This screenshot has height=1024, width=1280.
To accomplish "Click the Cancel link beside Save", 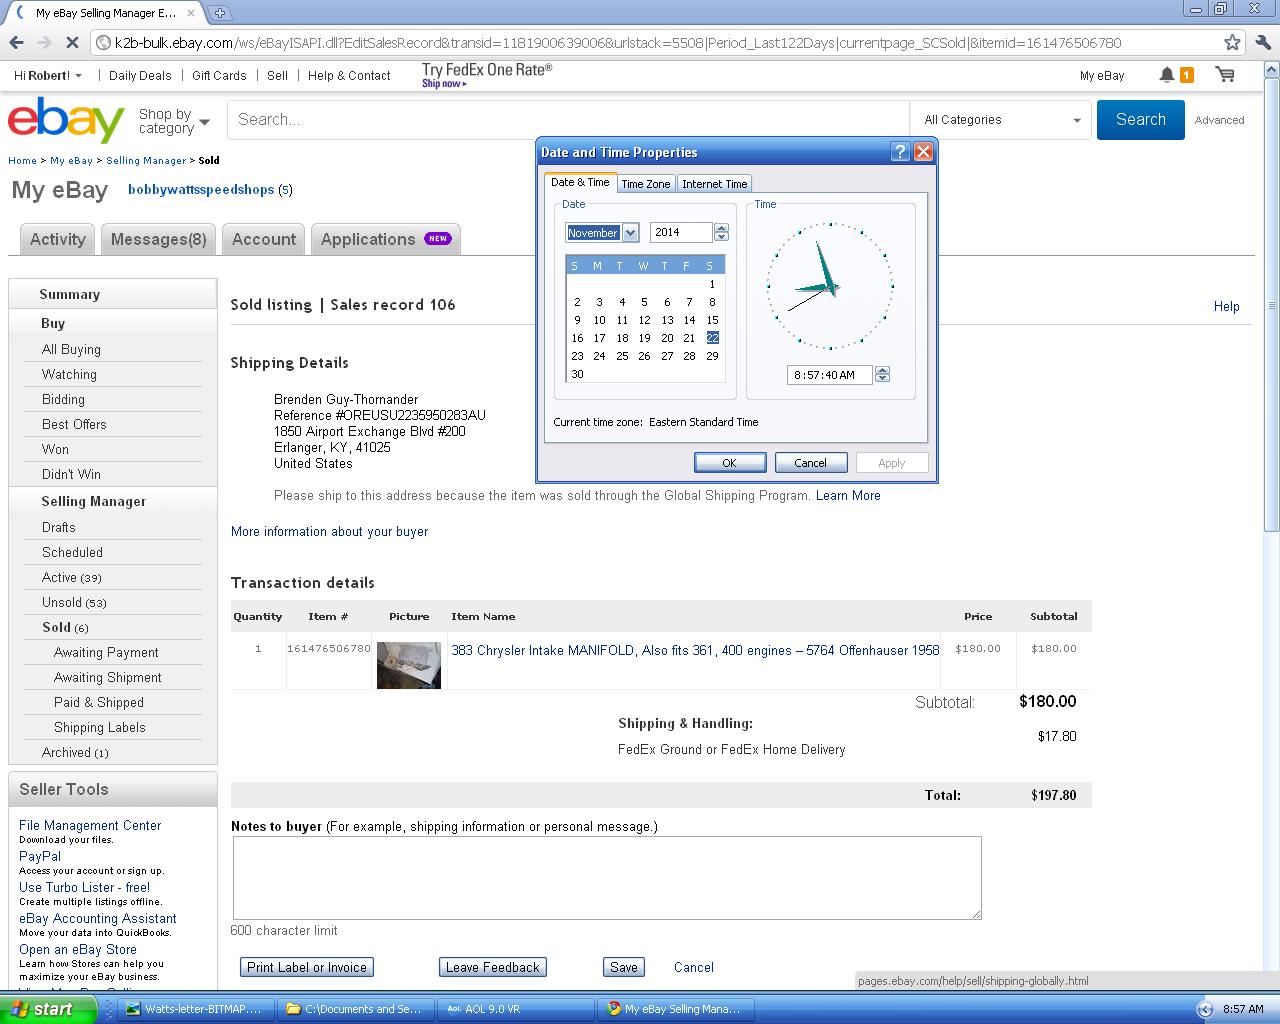I will 694,967.
